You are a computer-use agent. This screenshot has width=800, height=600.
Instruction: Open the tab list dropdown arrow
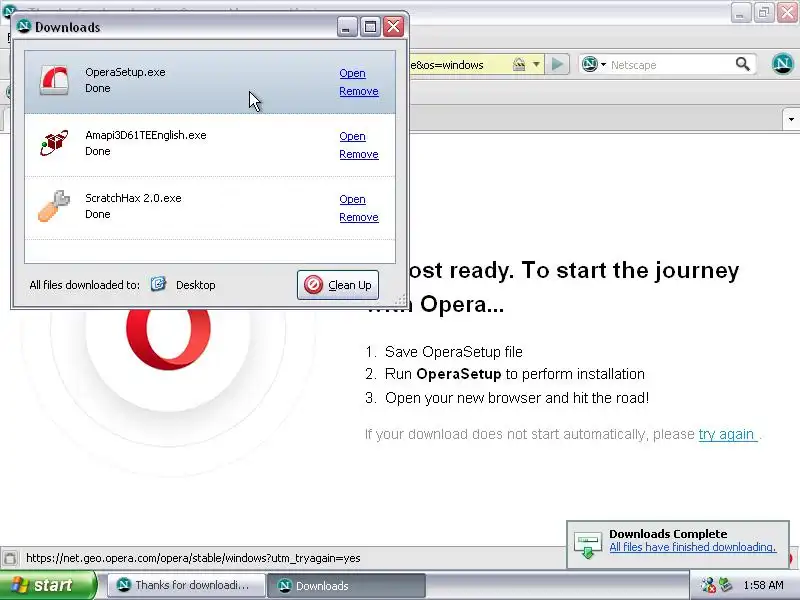coord(791,119)
